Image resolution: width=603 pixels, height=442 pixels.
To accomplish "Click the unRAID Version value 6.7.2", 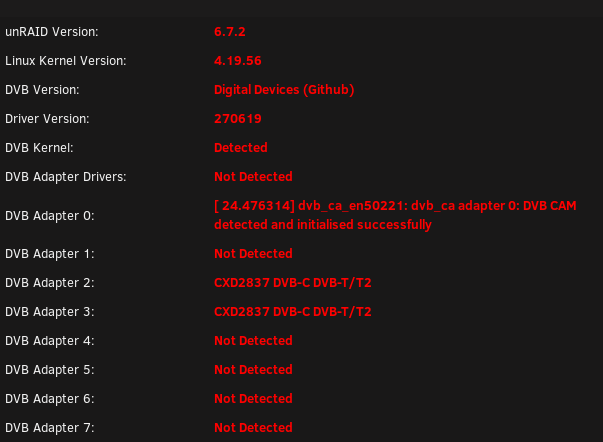I will 230,32.
